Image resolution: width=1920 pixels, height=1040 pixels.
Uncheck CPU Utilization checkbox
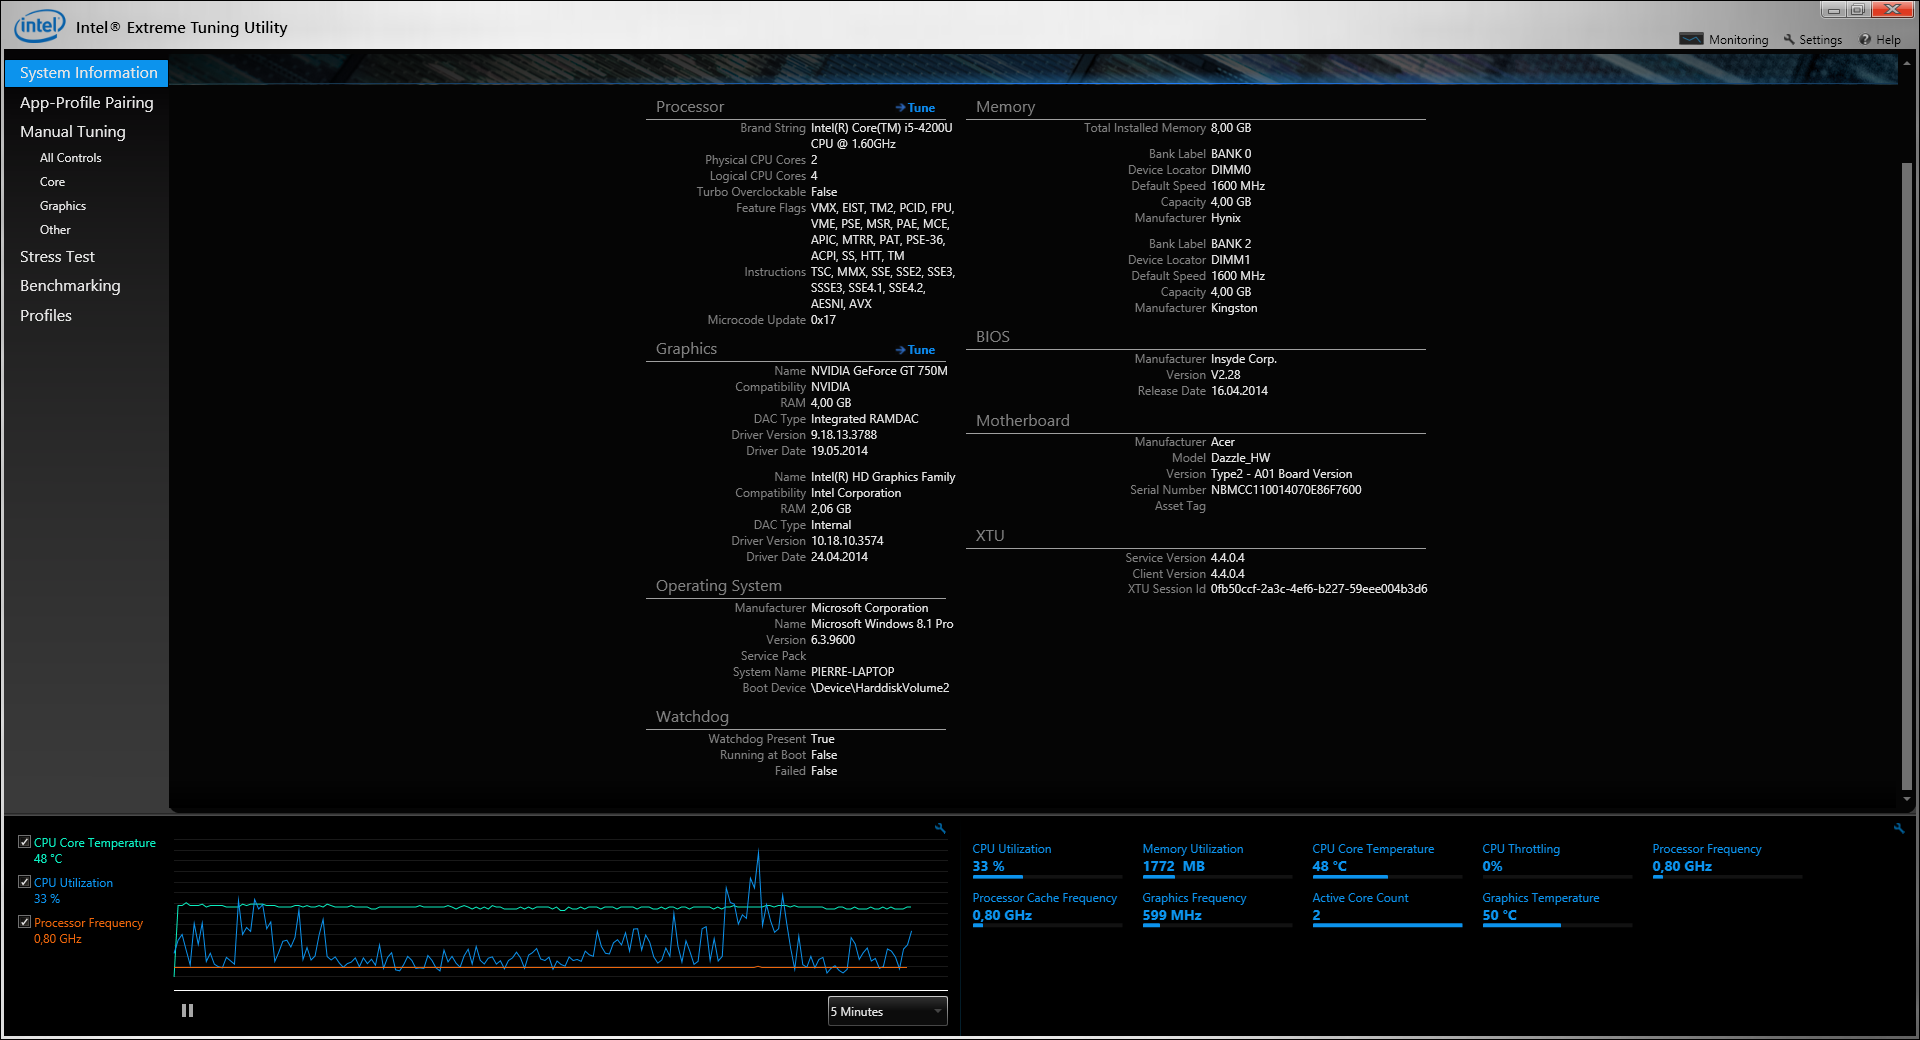24,882
